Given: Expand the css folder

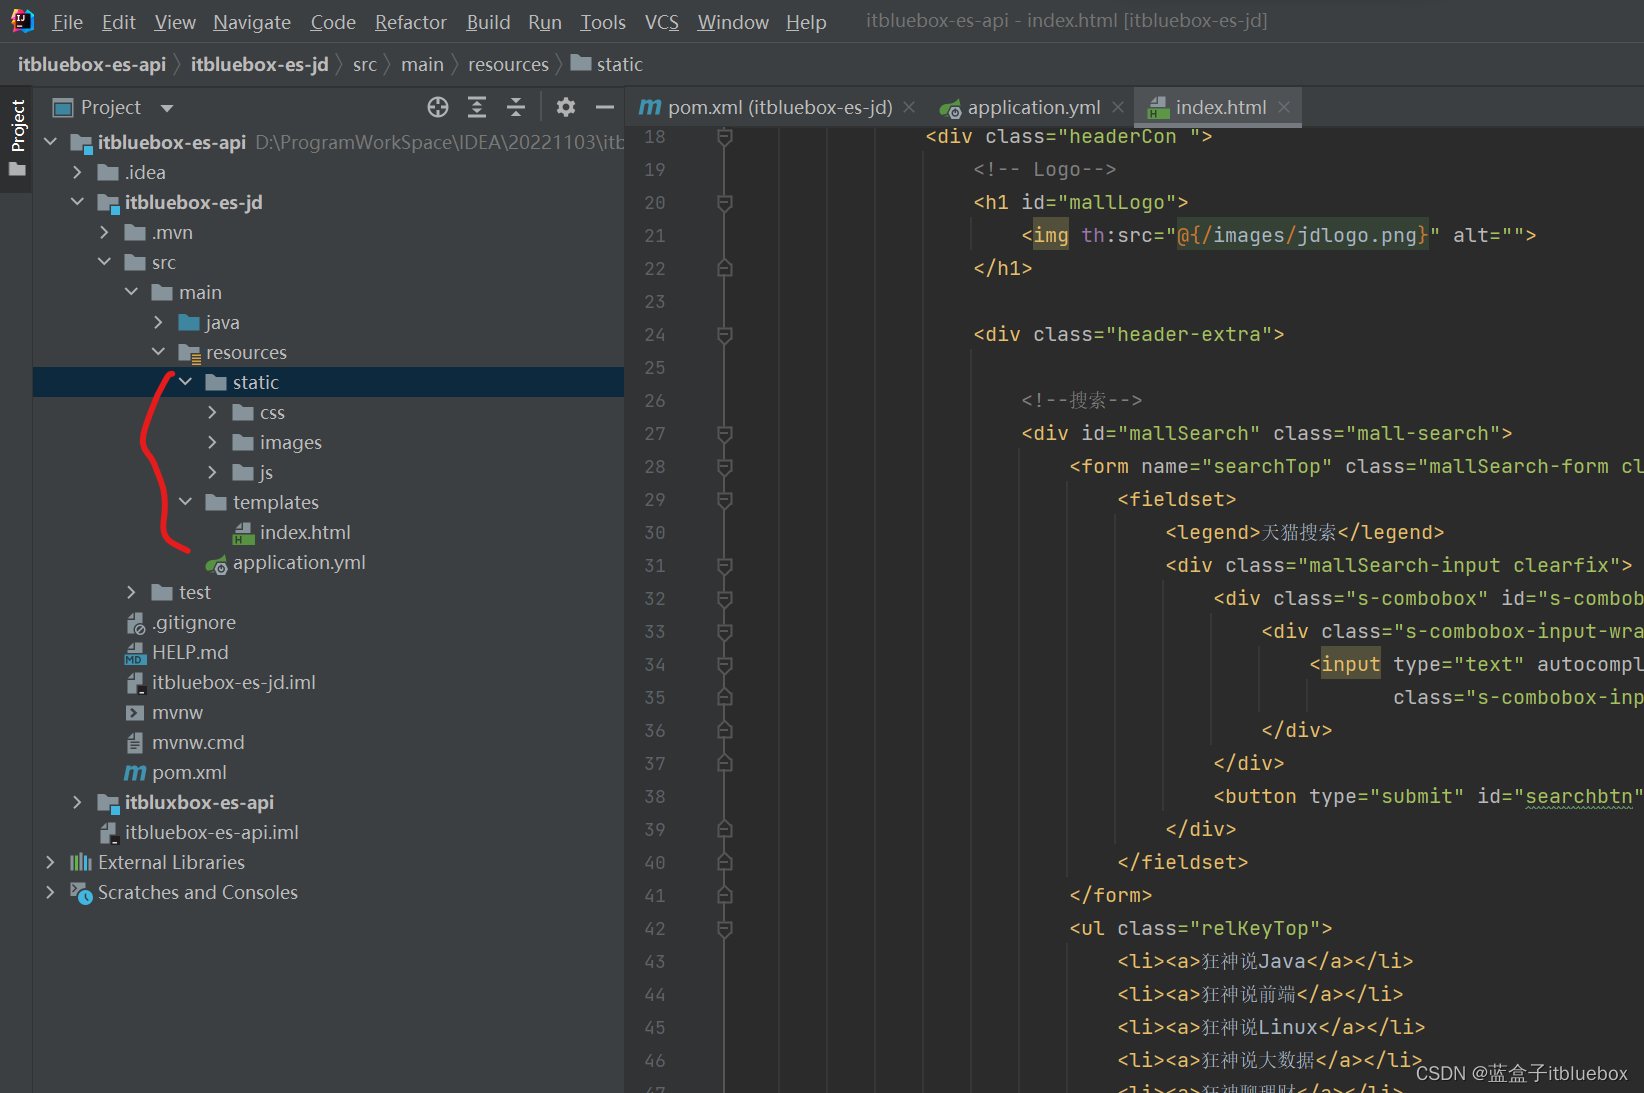Looking at the screenshot, I should click(x=212, y=412).
